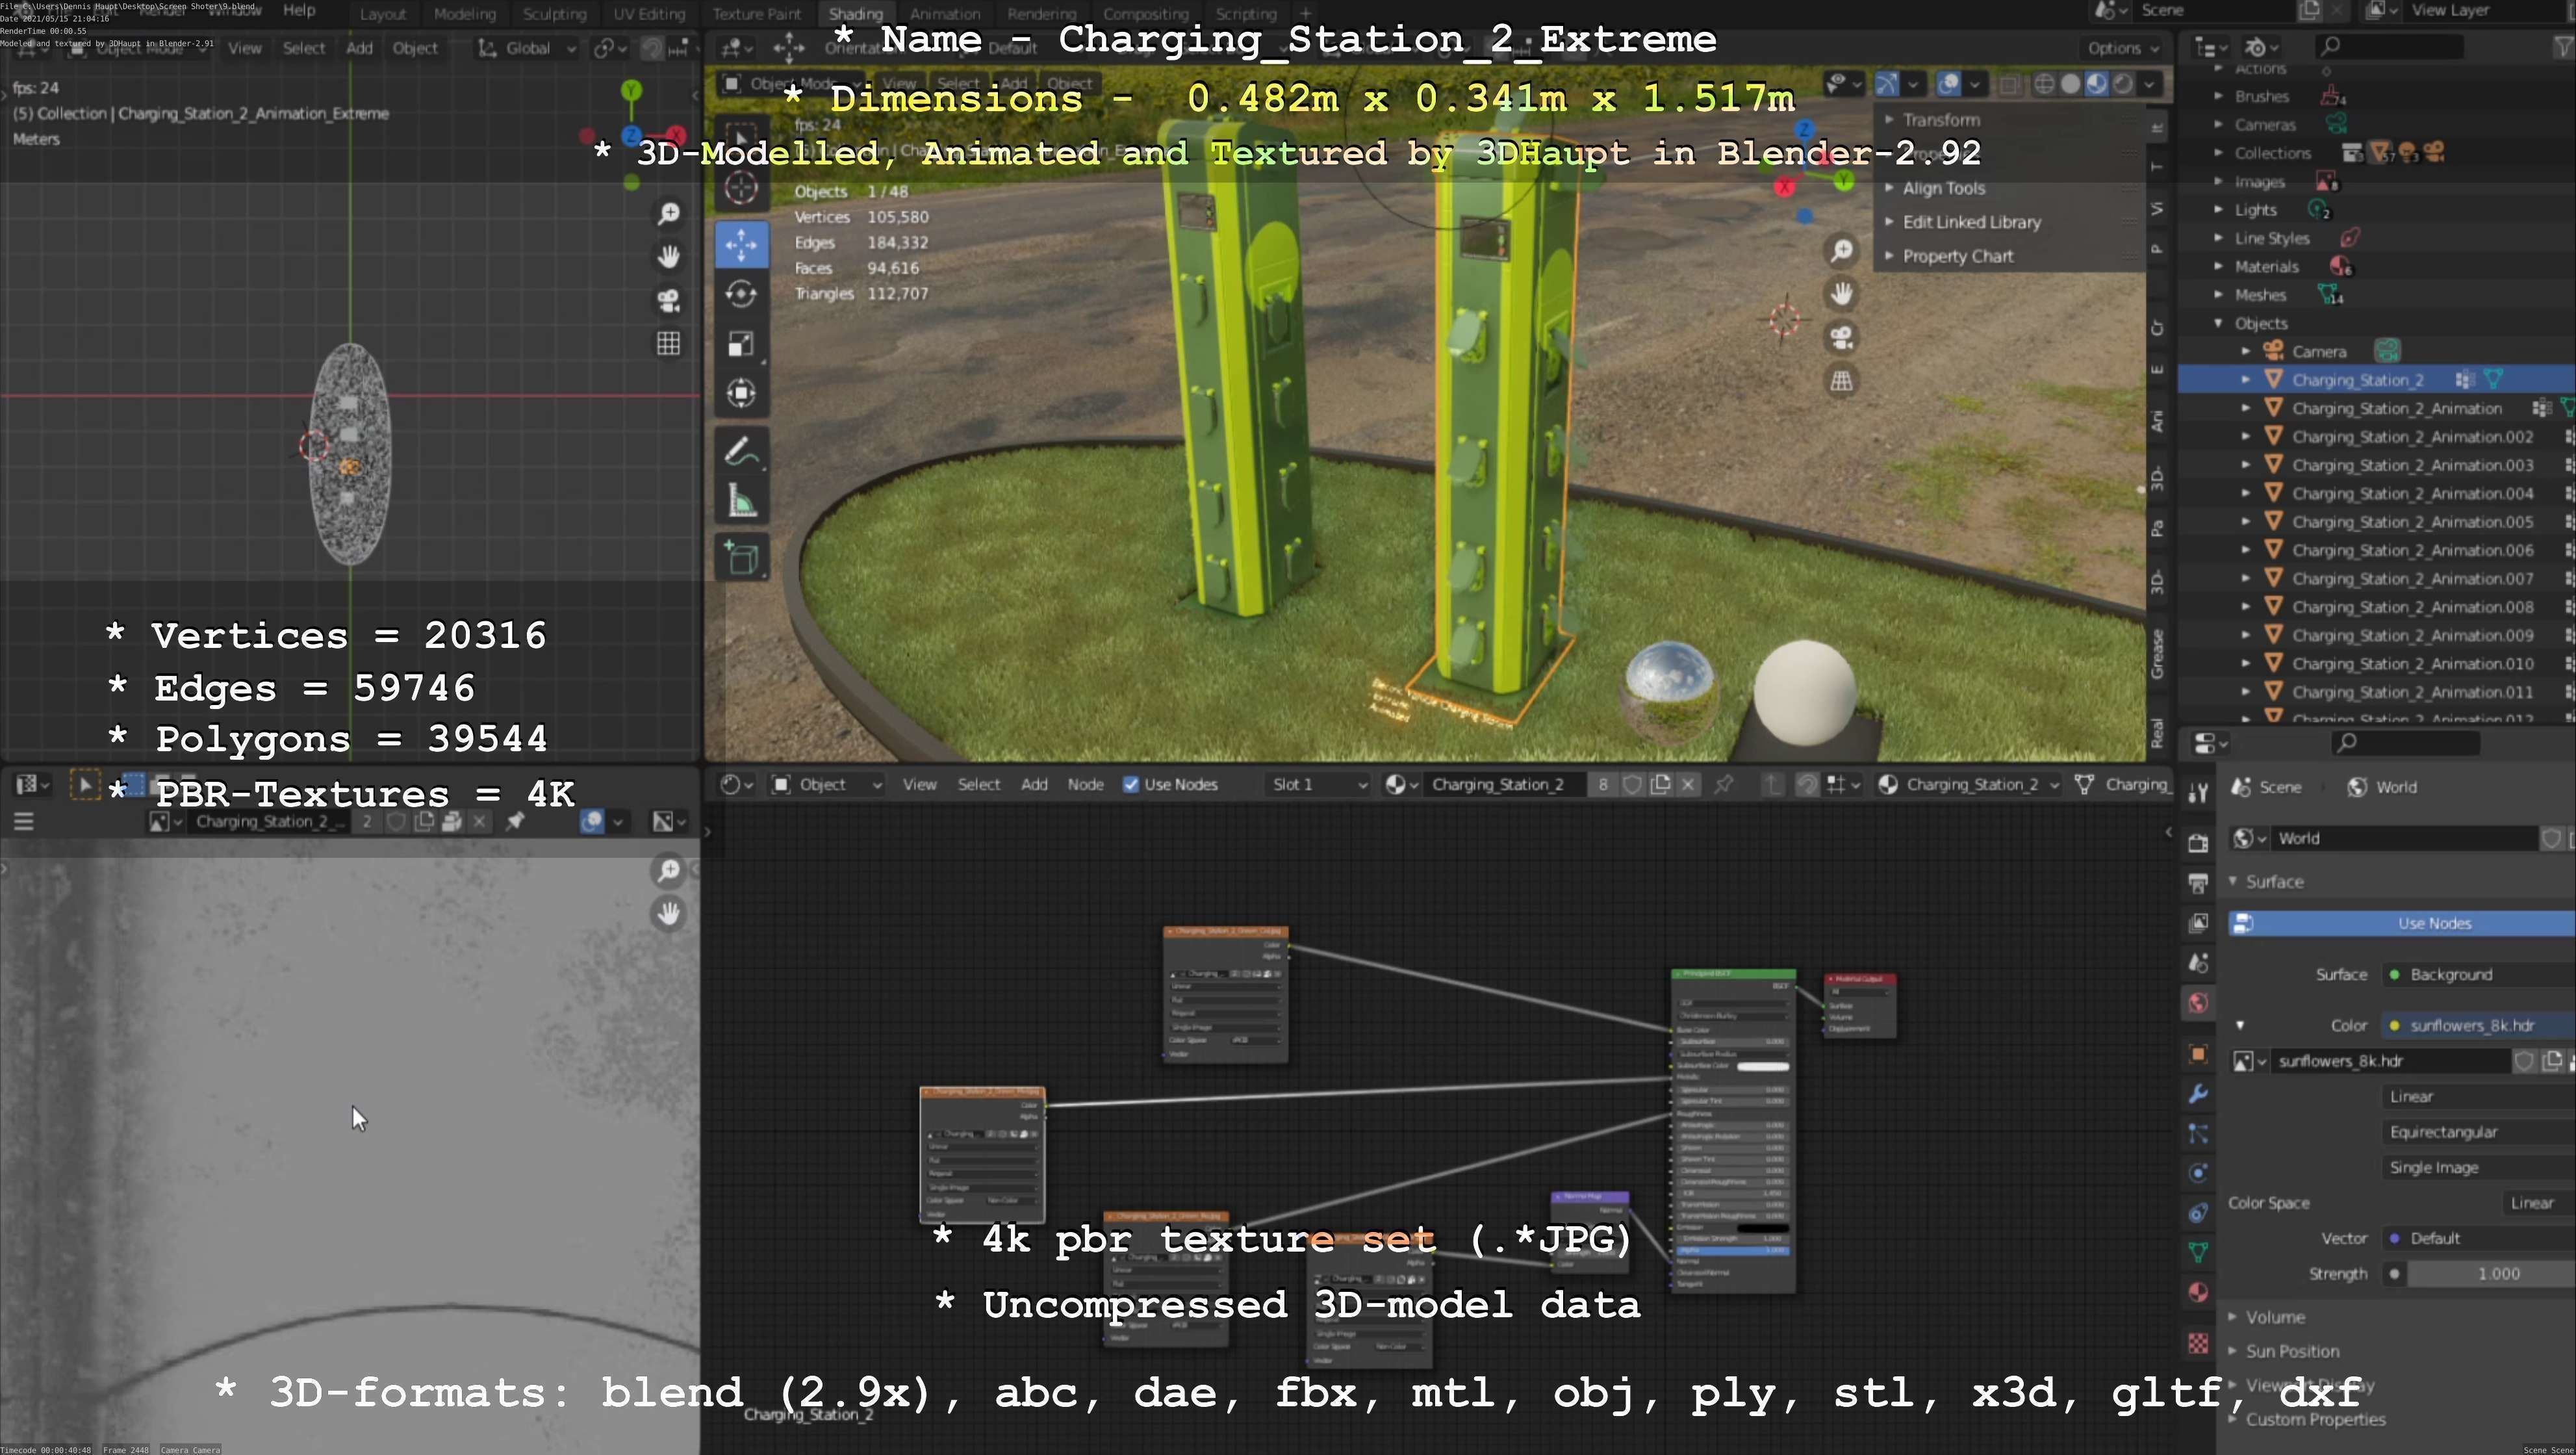The image size is (2576, 1455).
Task: Toggle the Use Nodes button in World surface
Action: (2402, 923)
